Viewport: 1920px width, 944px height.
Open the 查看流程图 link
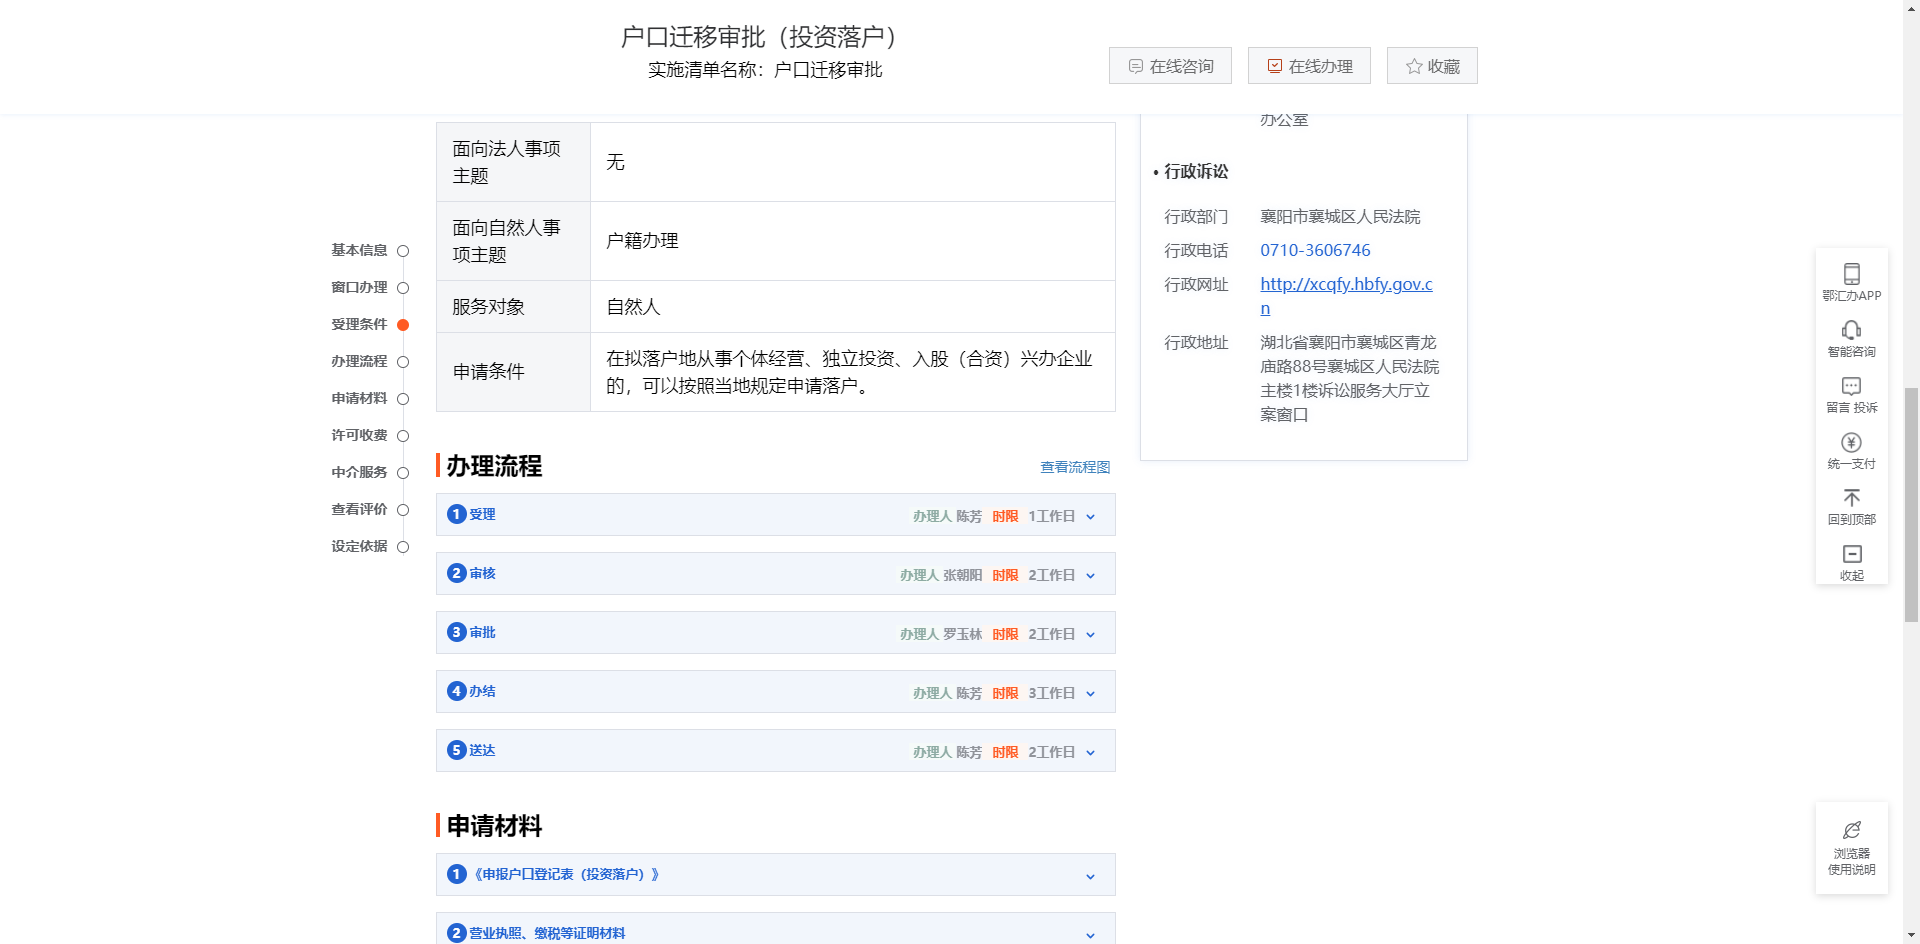point(1074,467)
